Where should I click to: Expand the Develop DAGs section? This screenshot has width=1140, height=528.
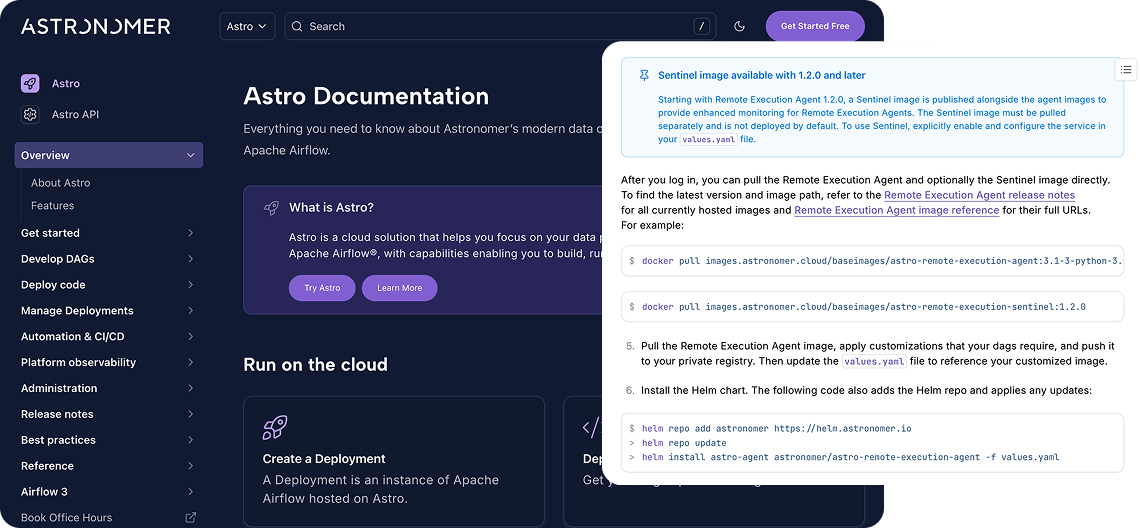190,259
